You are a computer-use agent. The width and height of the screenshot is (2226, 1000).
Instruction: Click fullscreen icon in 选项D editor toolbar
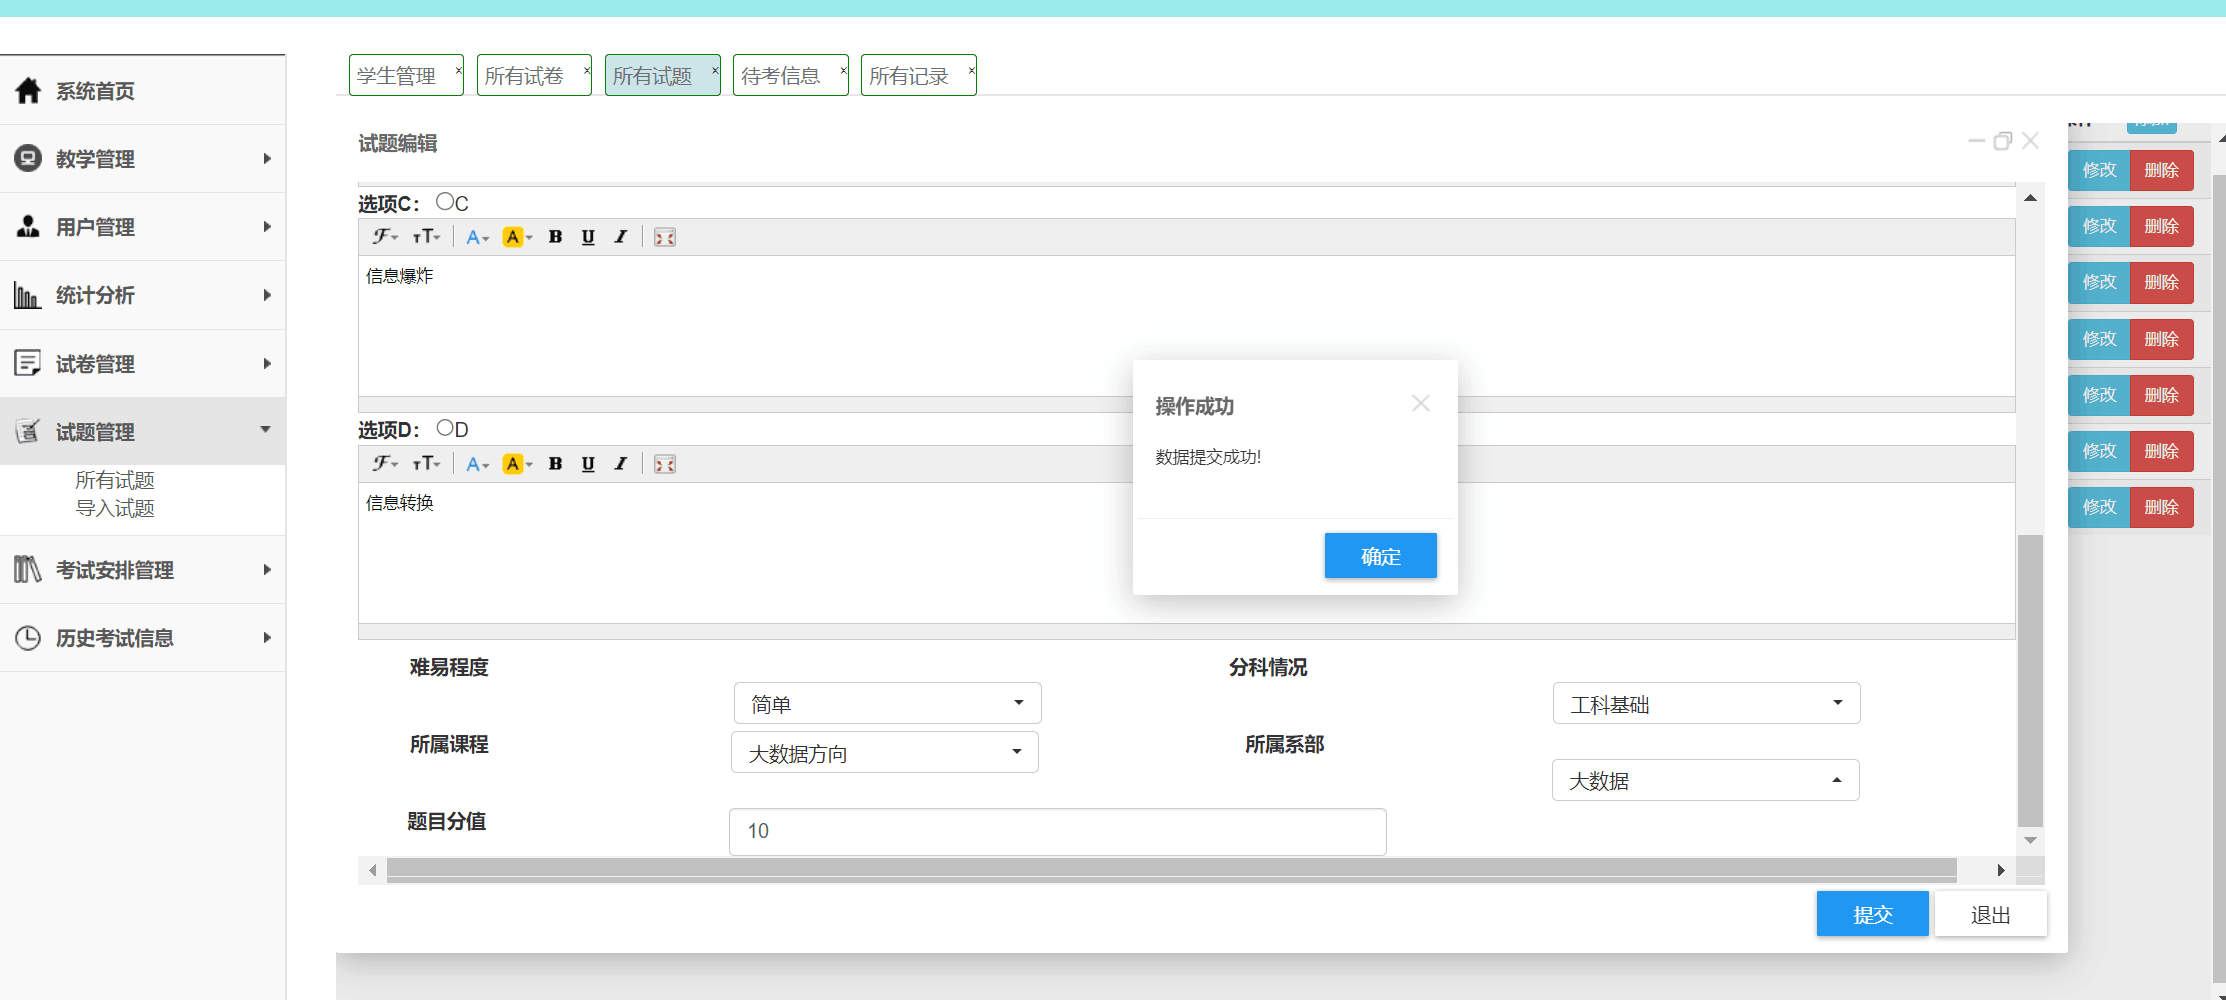(665, 464)
